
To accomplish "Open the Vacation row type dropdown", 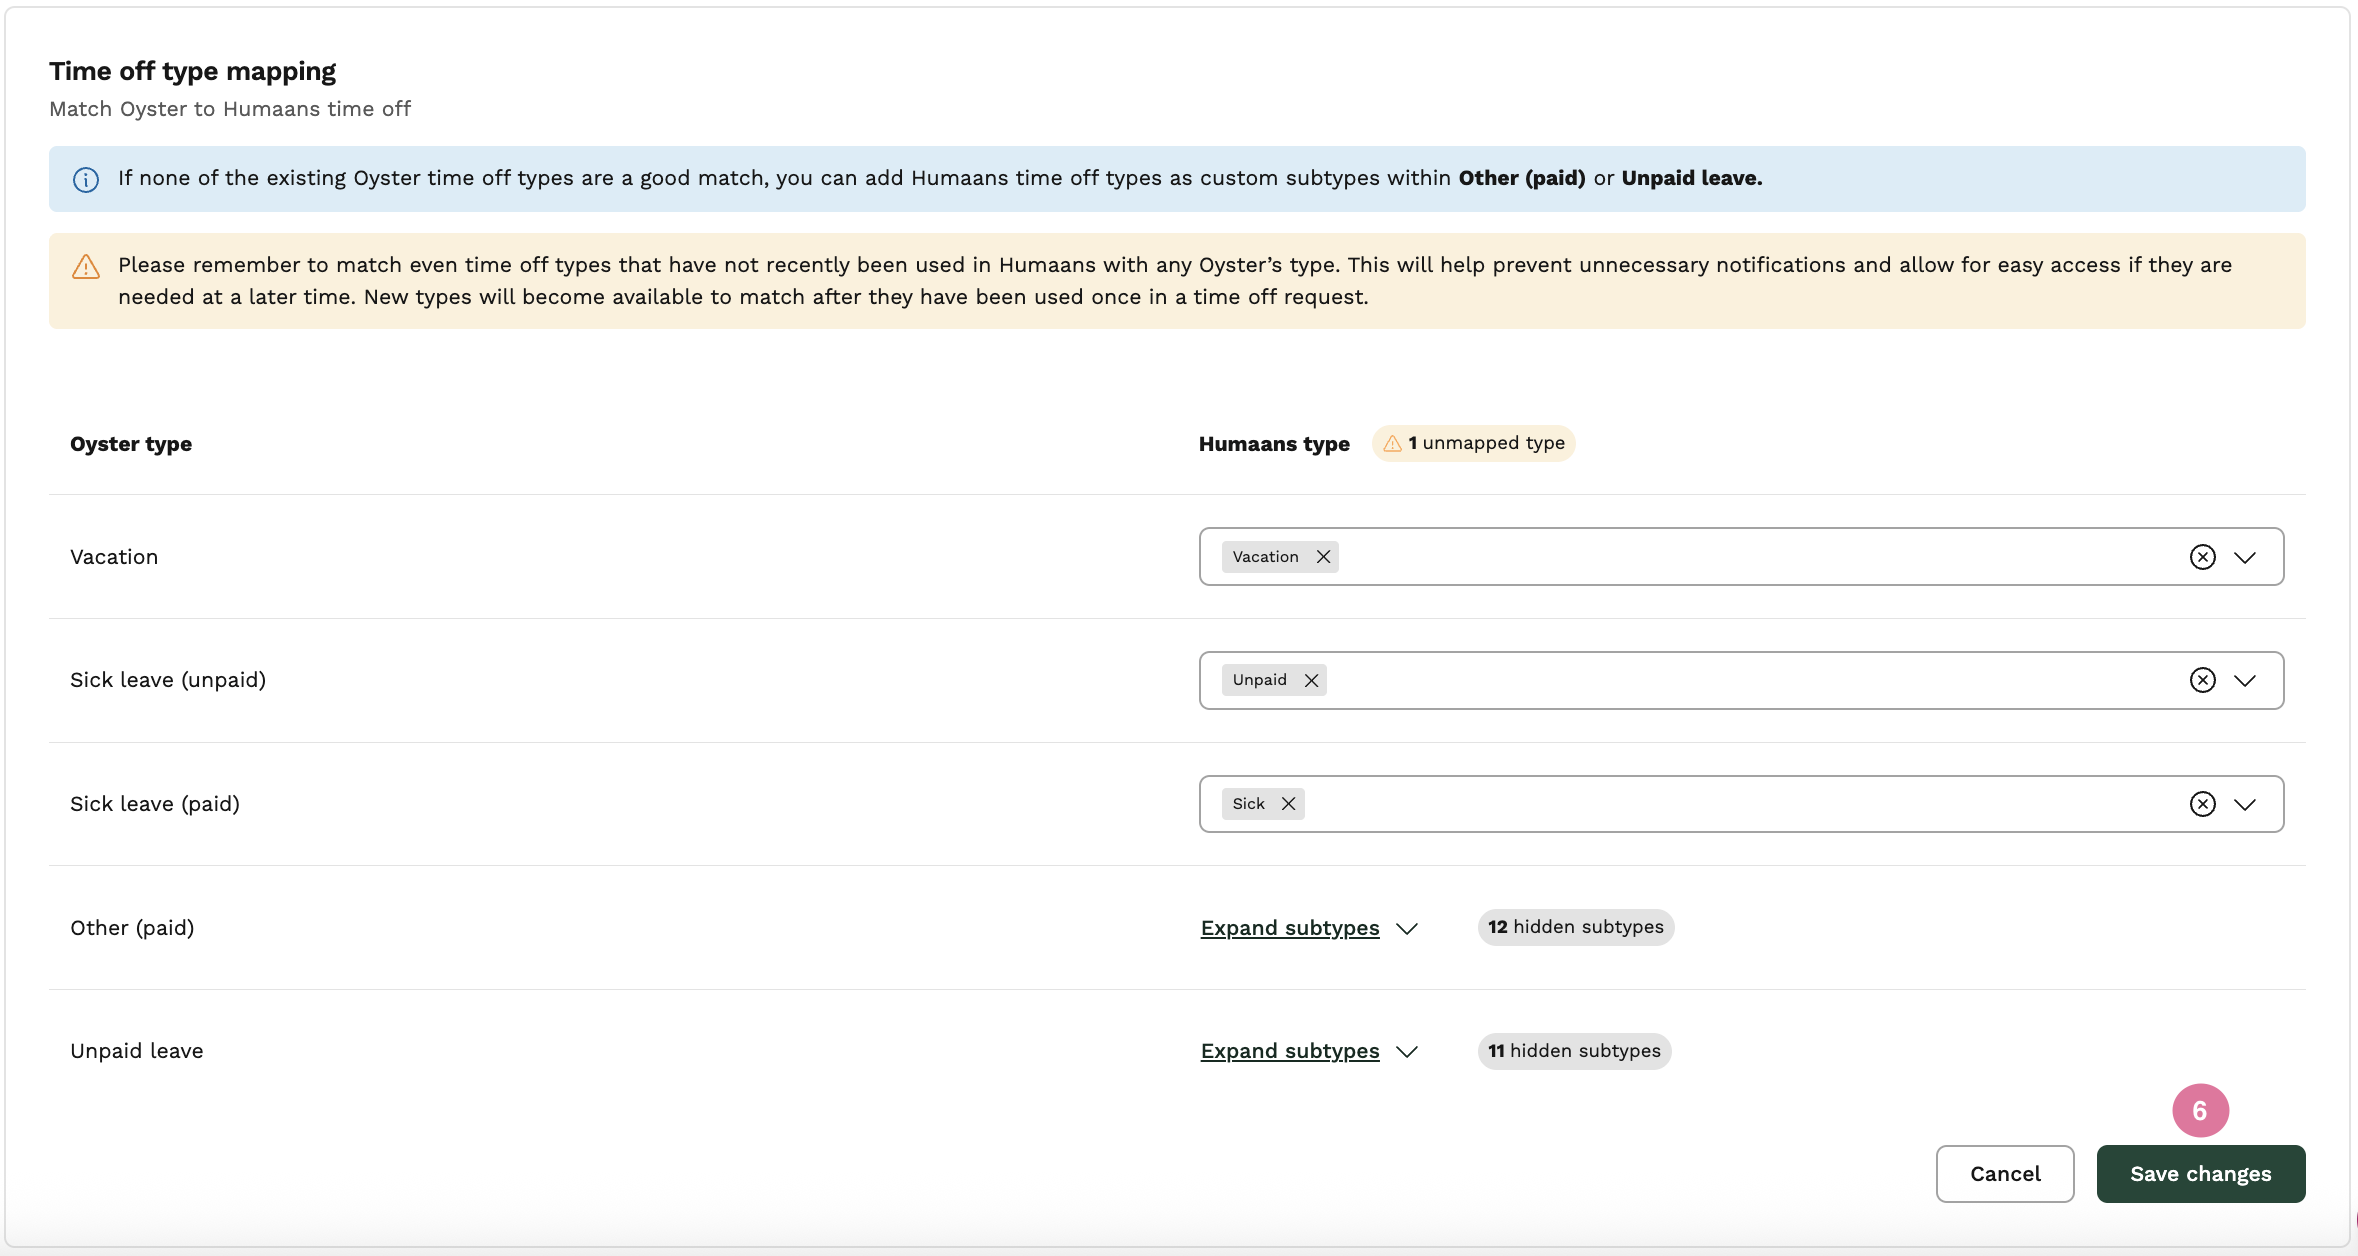I will click(2245, 557).
